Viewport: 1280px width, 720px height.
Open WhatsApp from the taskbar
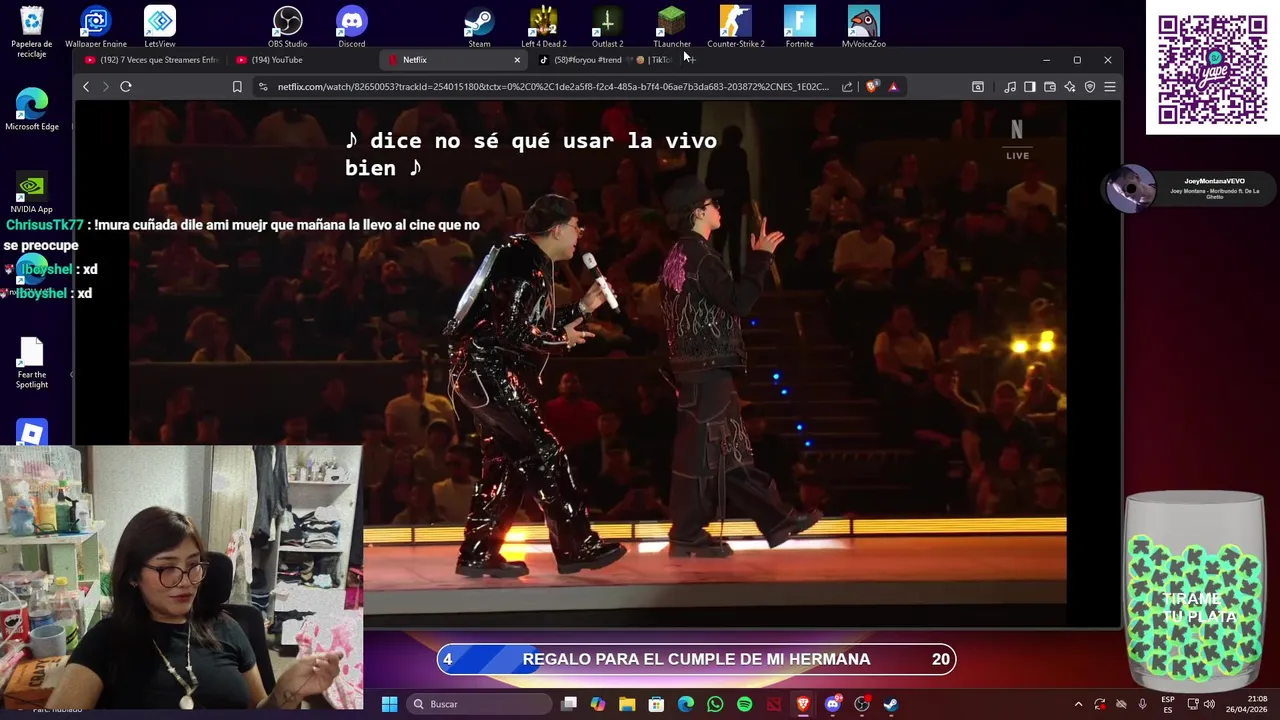coord(715,704)
